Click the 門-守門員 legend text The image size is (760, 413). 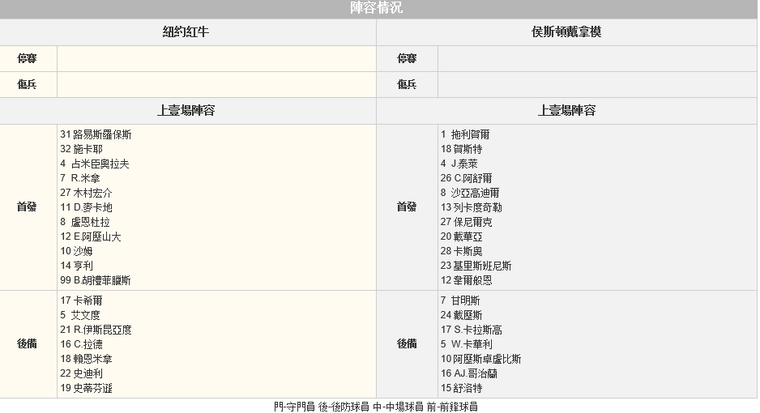(x=294, y=407)
